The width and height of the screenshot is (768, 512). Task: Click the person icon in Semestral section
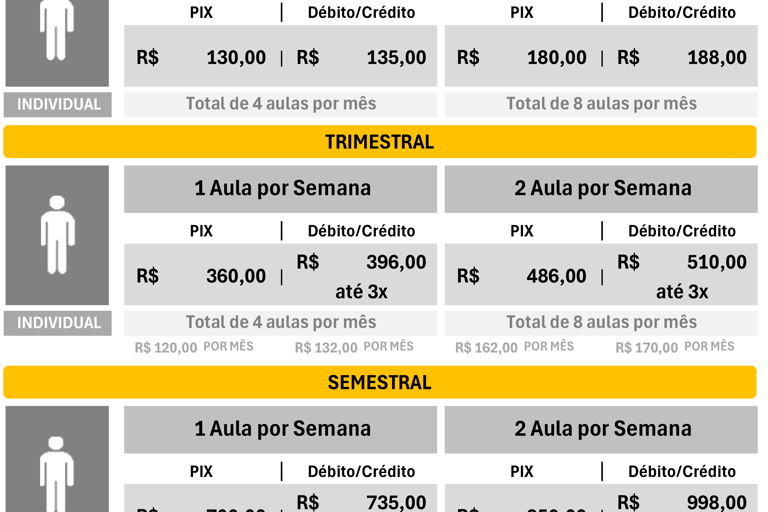(x=57, y=473)
